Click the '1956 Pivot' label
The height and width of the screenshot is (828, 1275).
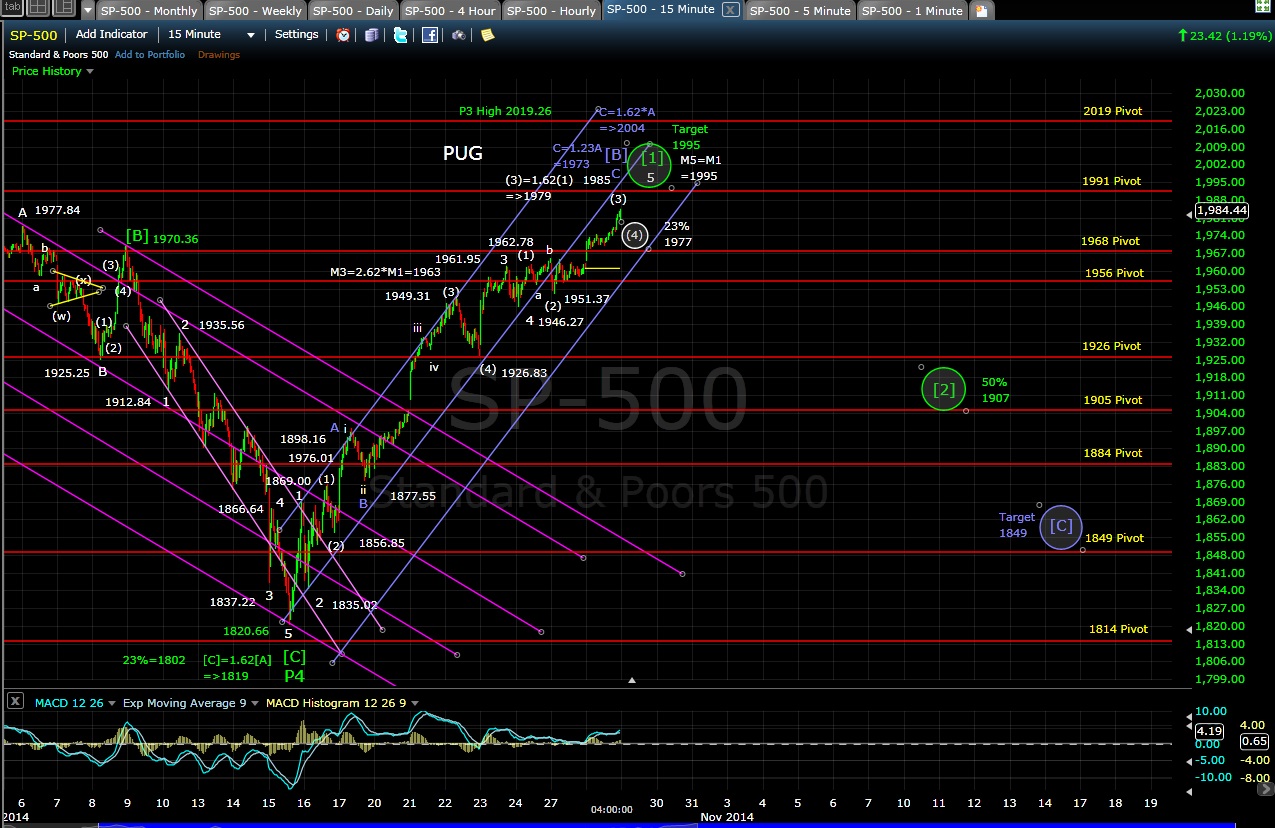tap(1115, 273)
